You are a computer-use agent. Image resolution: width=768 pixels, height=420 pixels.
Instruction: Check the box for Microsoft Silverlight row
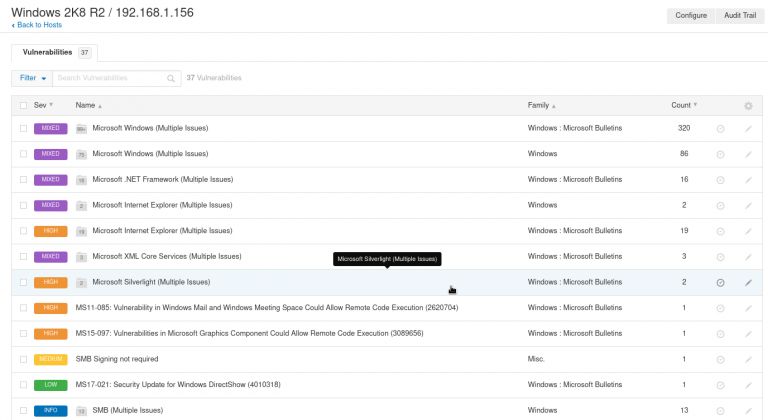coord(24,282)
